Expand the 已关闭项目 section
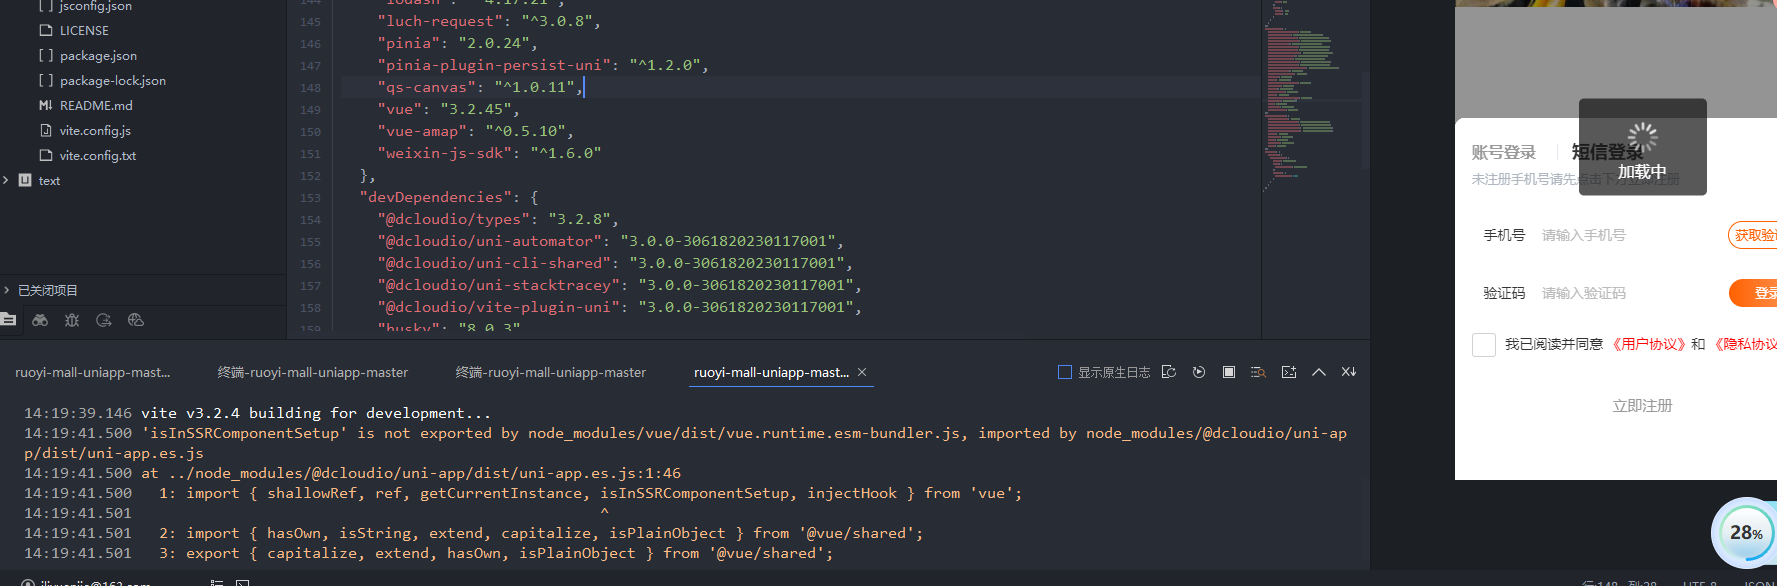The width and height of the screenshot is (1777, 586). coord(7,290)
